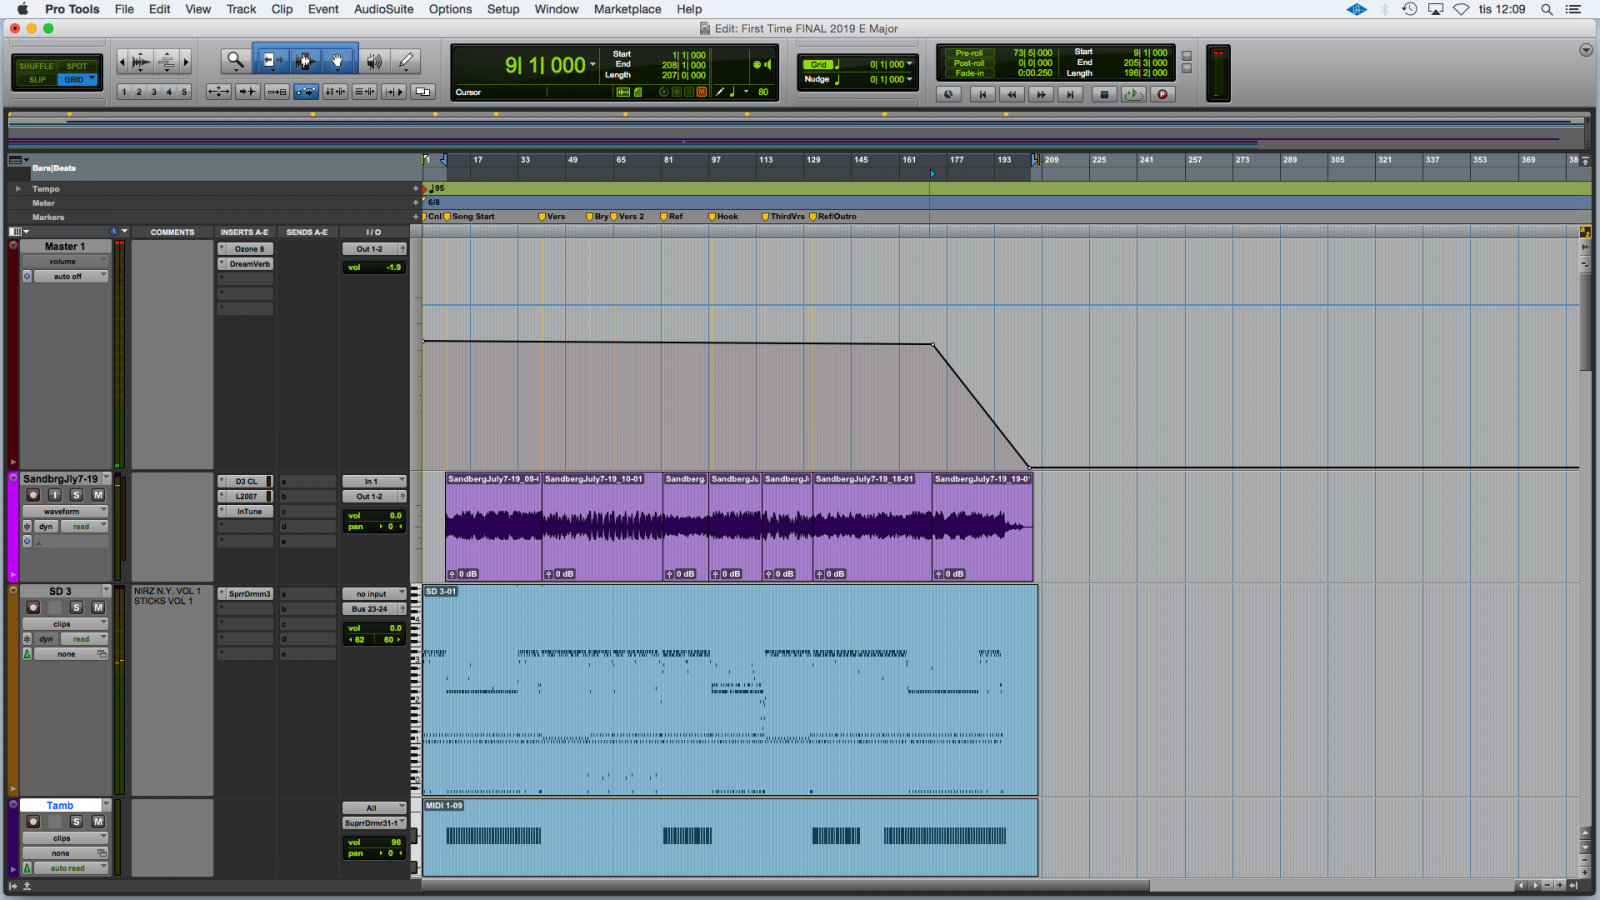
Task: Open the Track menu
Action: pos(241,9)
